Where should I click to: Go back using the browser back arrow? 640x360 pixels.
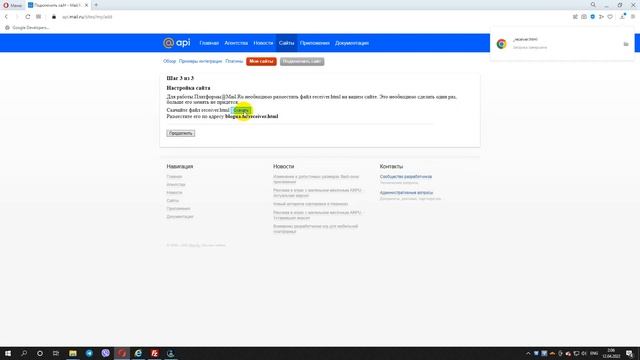(x=6, y=17)
